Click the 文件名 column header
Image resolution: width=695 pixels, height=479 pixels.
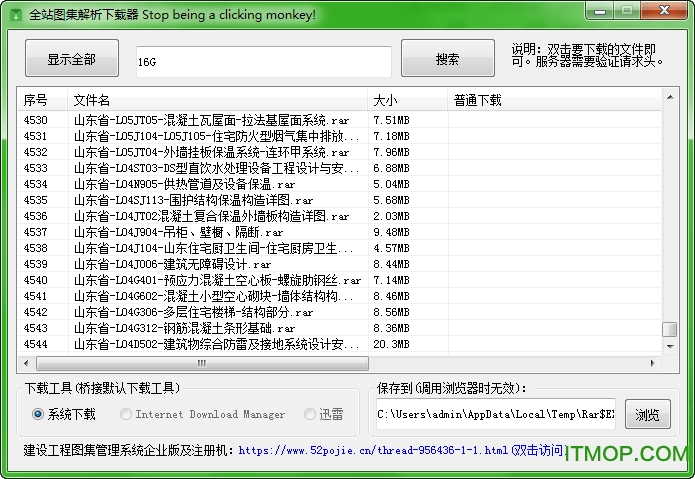pyautogui.click(x=90, y=100)
